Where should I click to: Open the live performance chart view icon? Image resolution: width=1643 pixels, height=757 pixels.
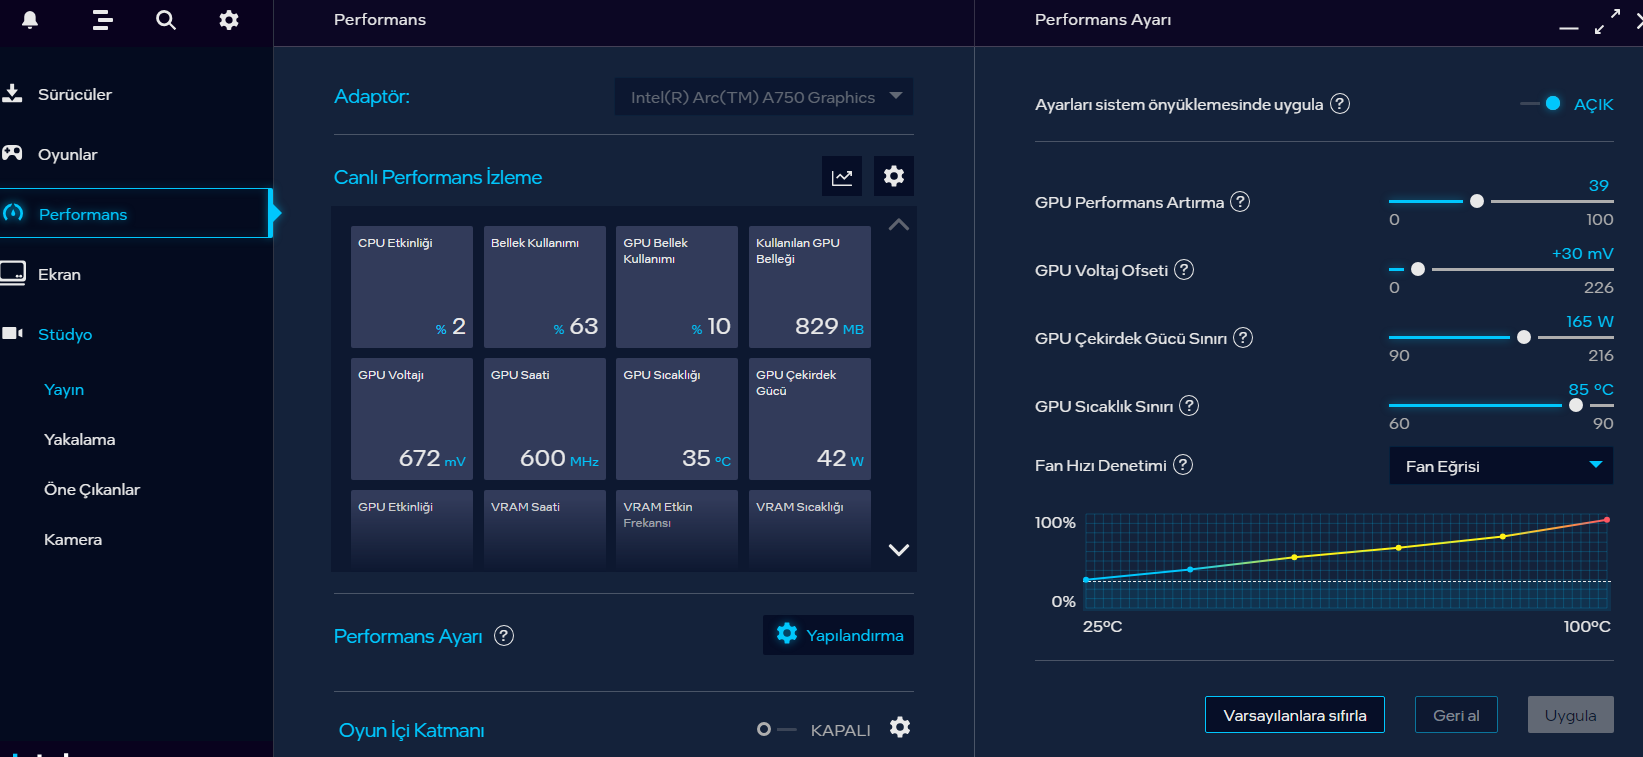[842, 177]
